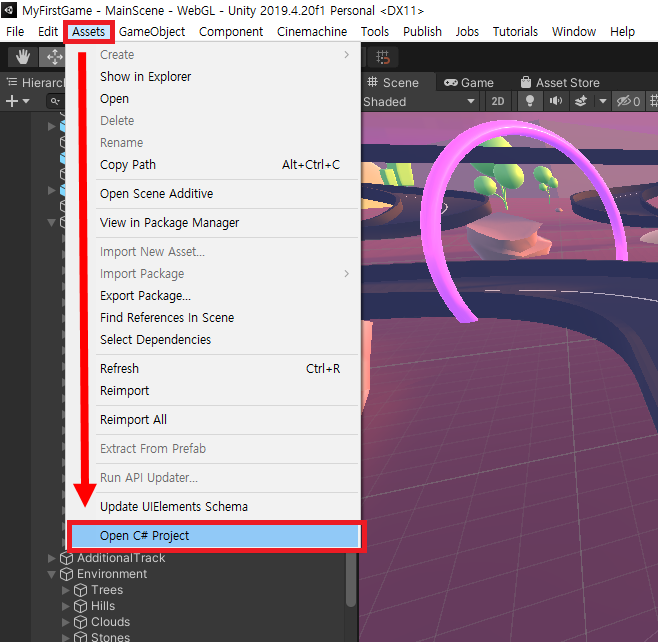
Task: Open the create dropdown arrow in Hierarchy
Action: coord(26,101)
